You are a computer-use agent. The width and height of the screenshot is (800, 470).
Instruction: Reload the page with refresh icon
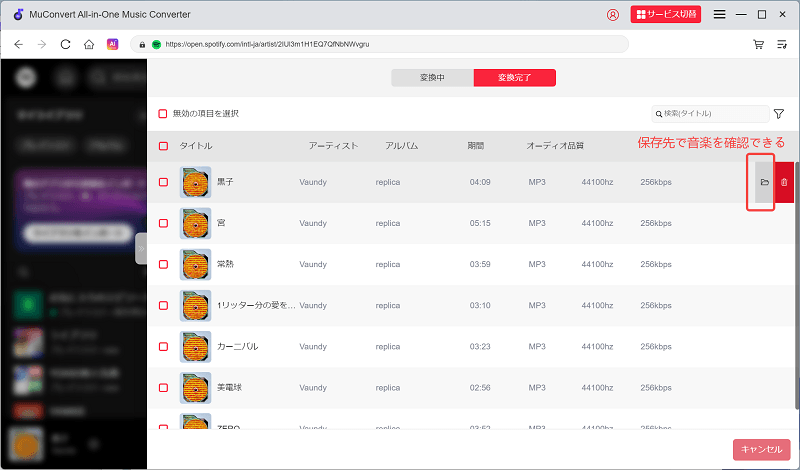click(x=65, y=44)
